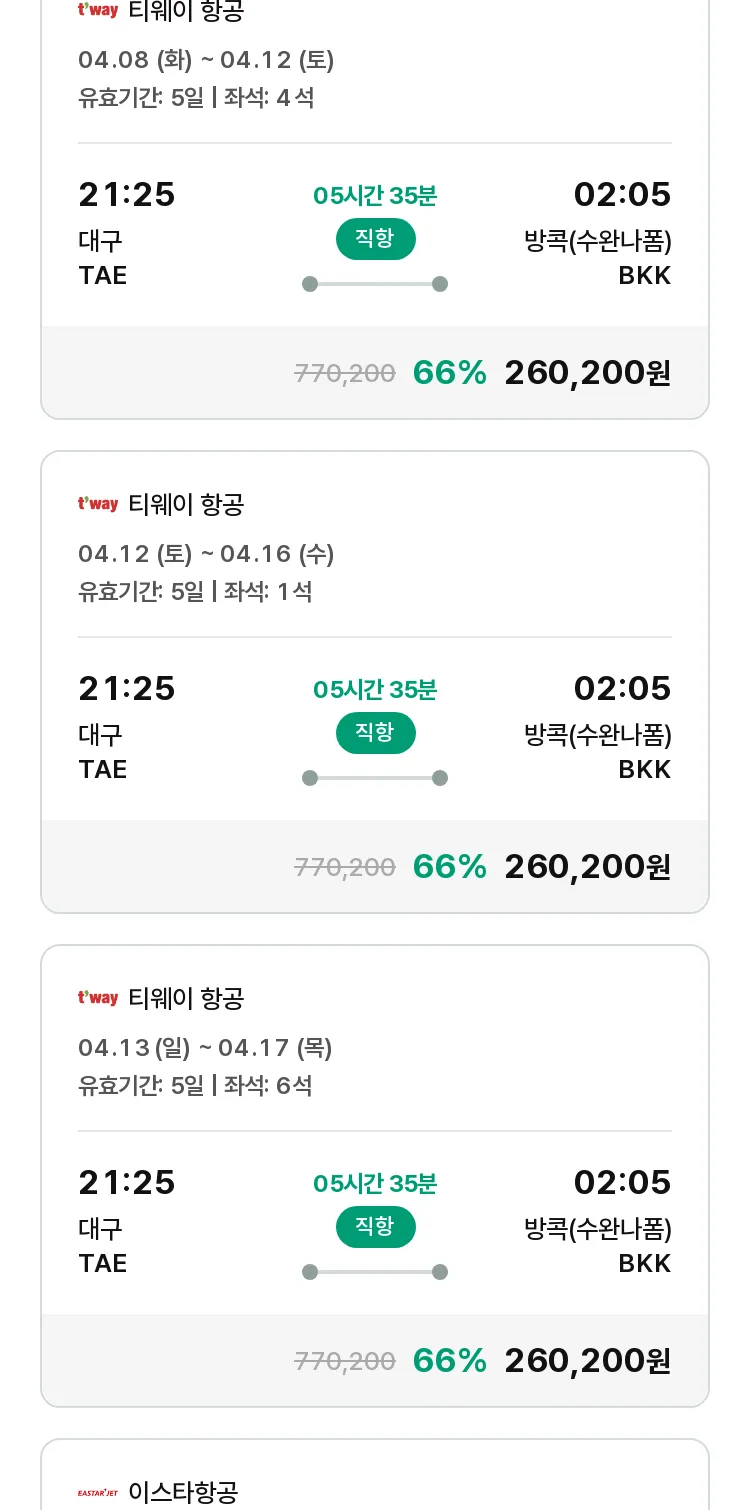The image size is (750, 1510).
Task: Click the t'way logo on the 04.13 flight card
Action: click(x=98, y=998)
